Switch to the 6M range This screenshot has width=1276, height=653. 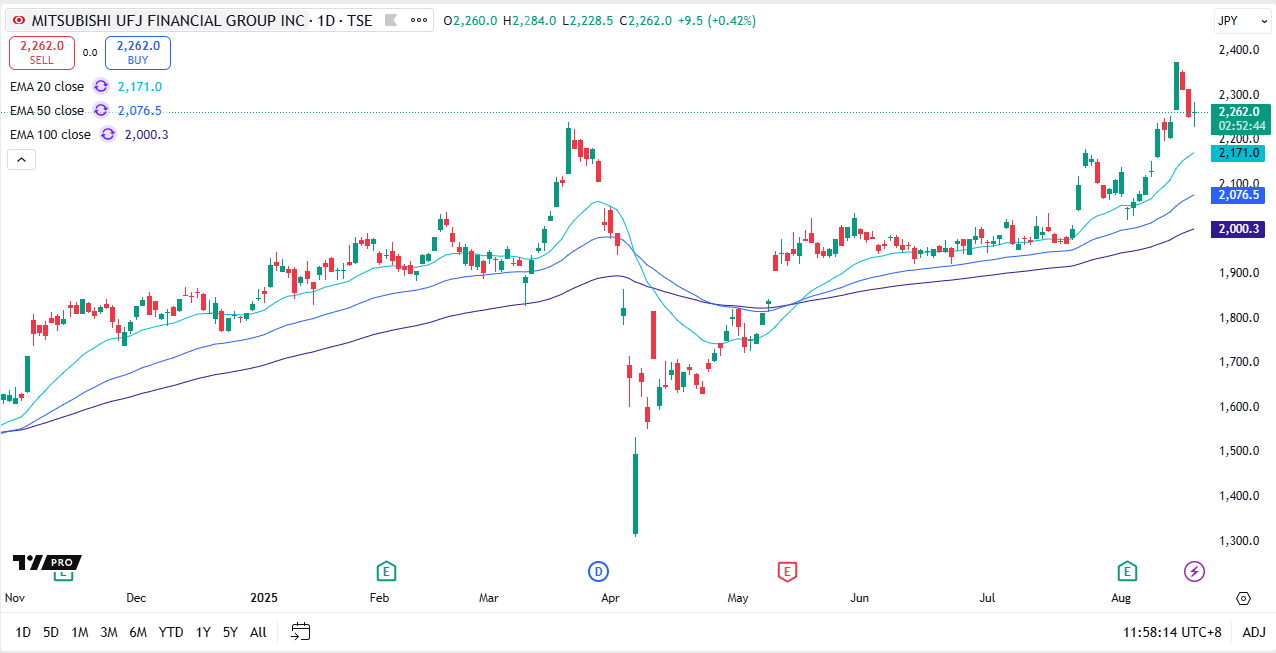138,632
